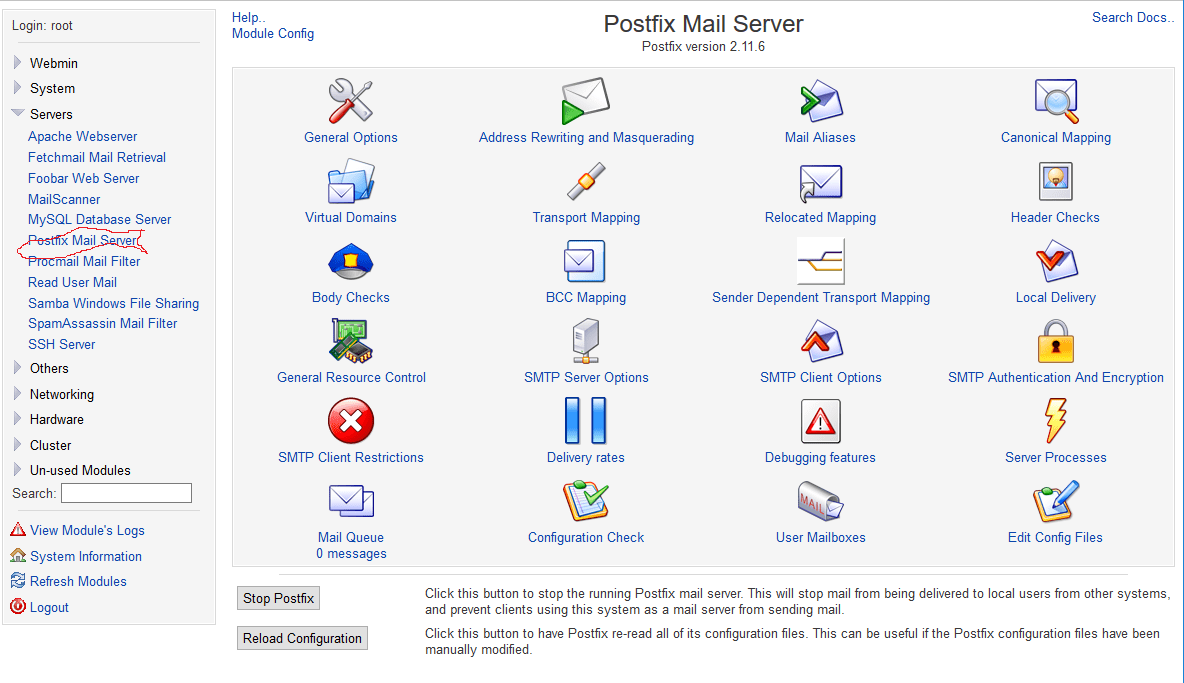Open the Configuration Check clipboard icon
Viewport: 1184px width, 683px height.
(x=586, y=500)
